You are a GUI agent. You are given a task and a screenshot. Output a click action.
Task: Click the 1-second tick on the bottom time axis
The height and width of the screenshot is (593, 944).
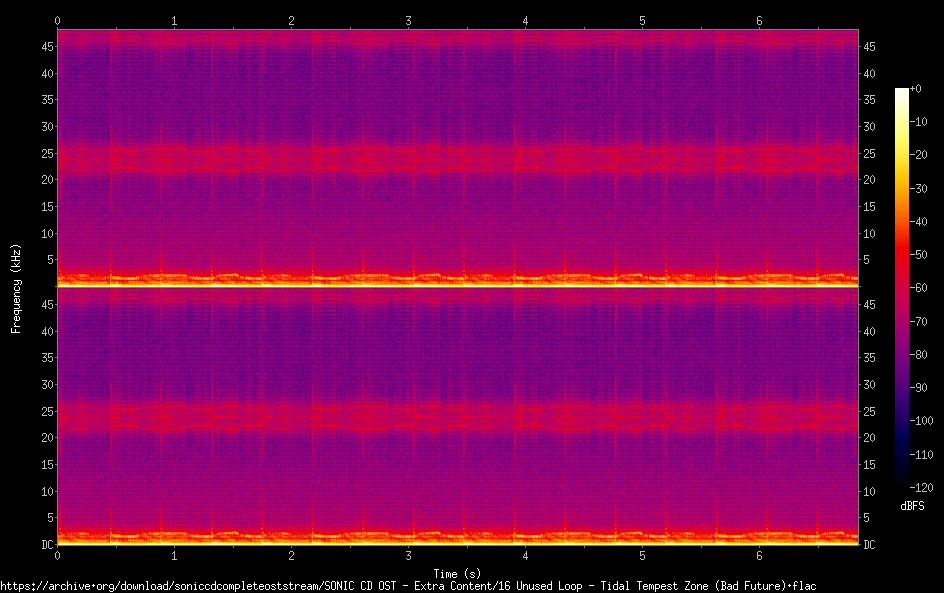click(175, 555)
